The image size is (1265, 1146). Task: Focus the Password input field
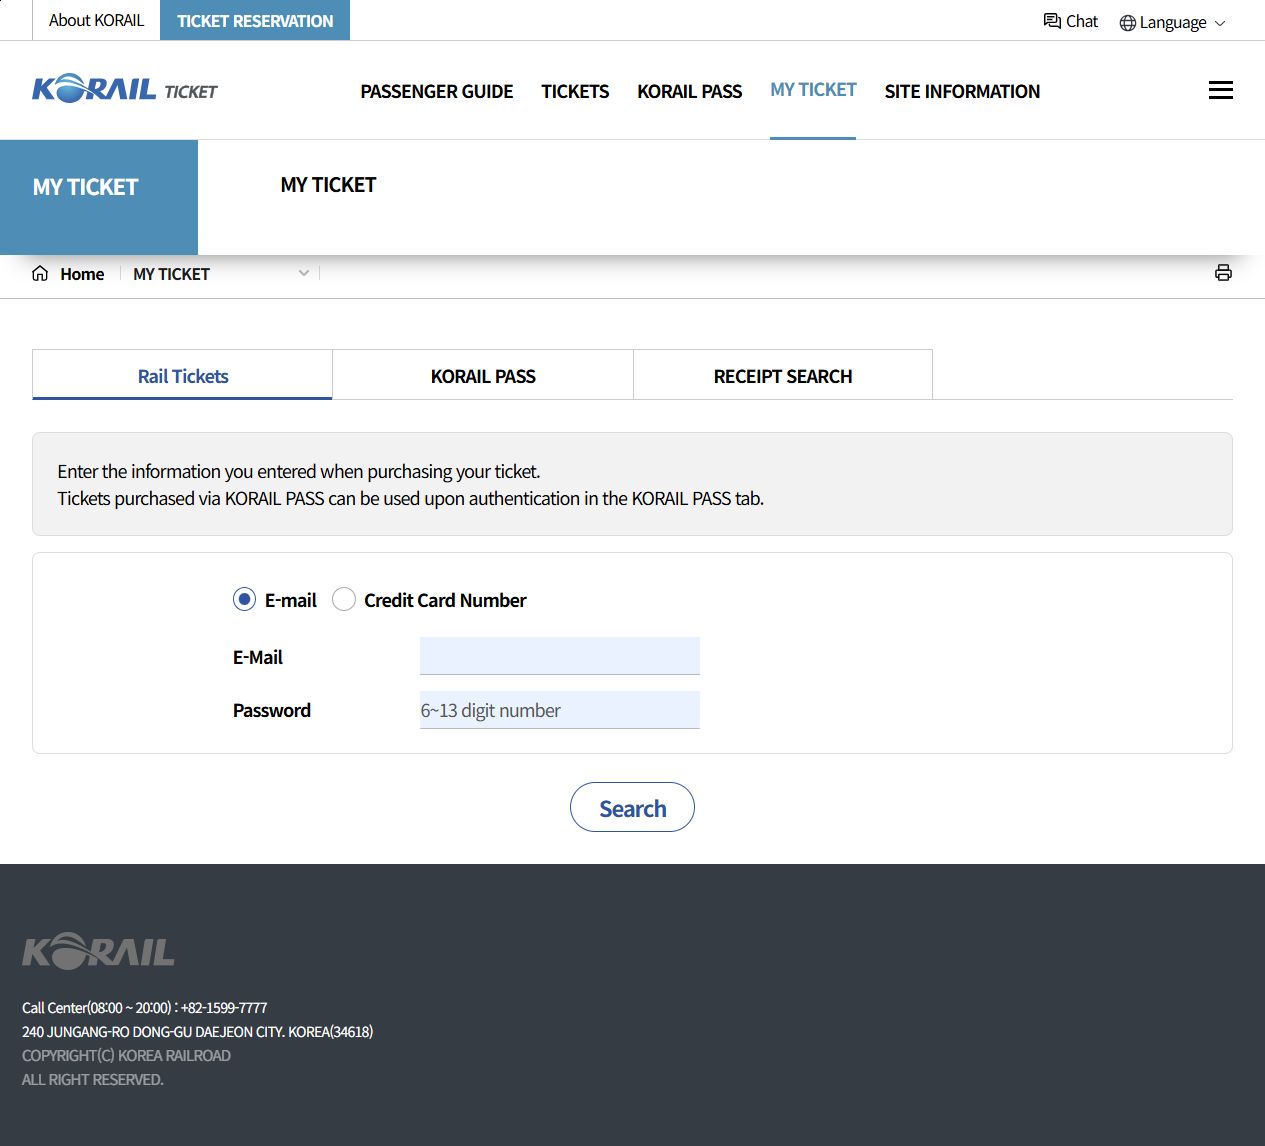(x=560, y=710)
